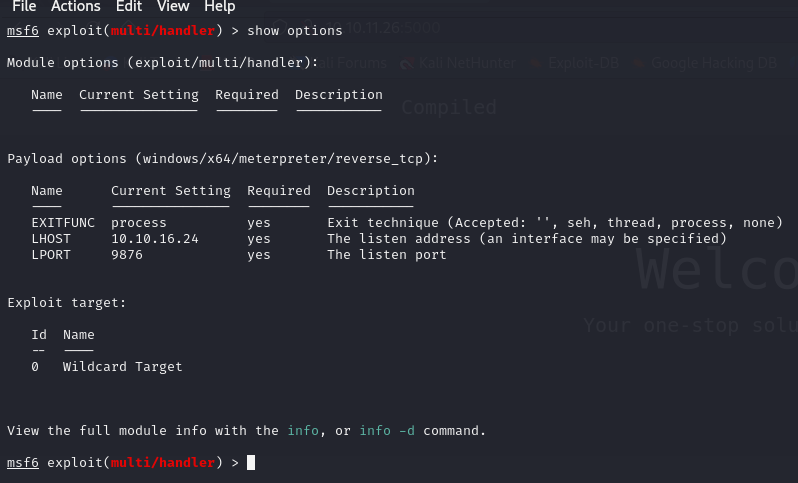Viewport: 798px width, 483px height.
Task: Select the EXITFUNC option name
Action: (x=63, y=223)
